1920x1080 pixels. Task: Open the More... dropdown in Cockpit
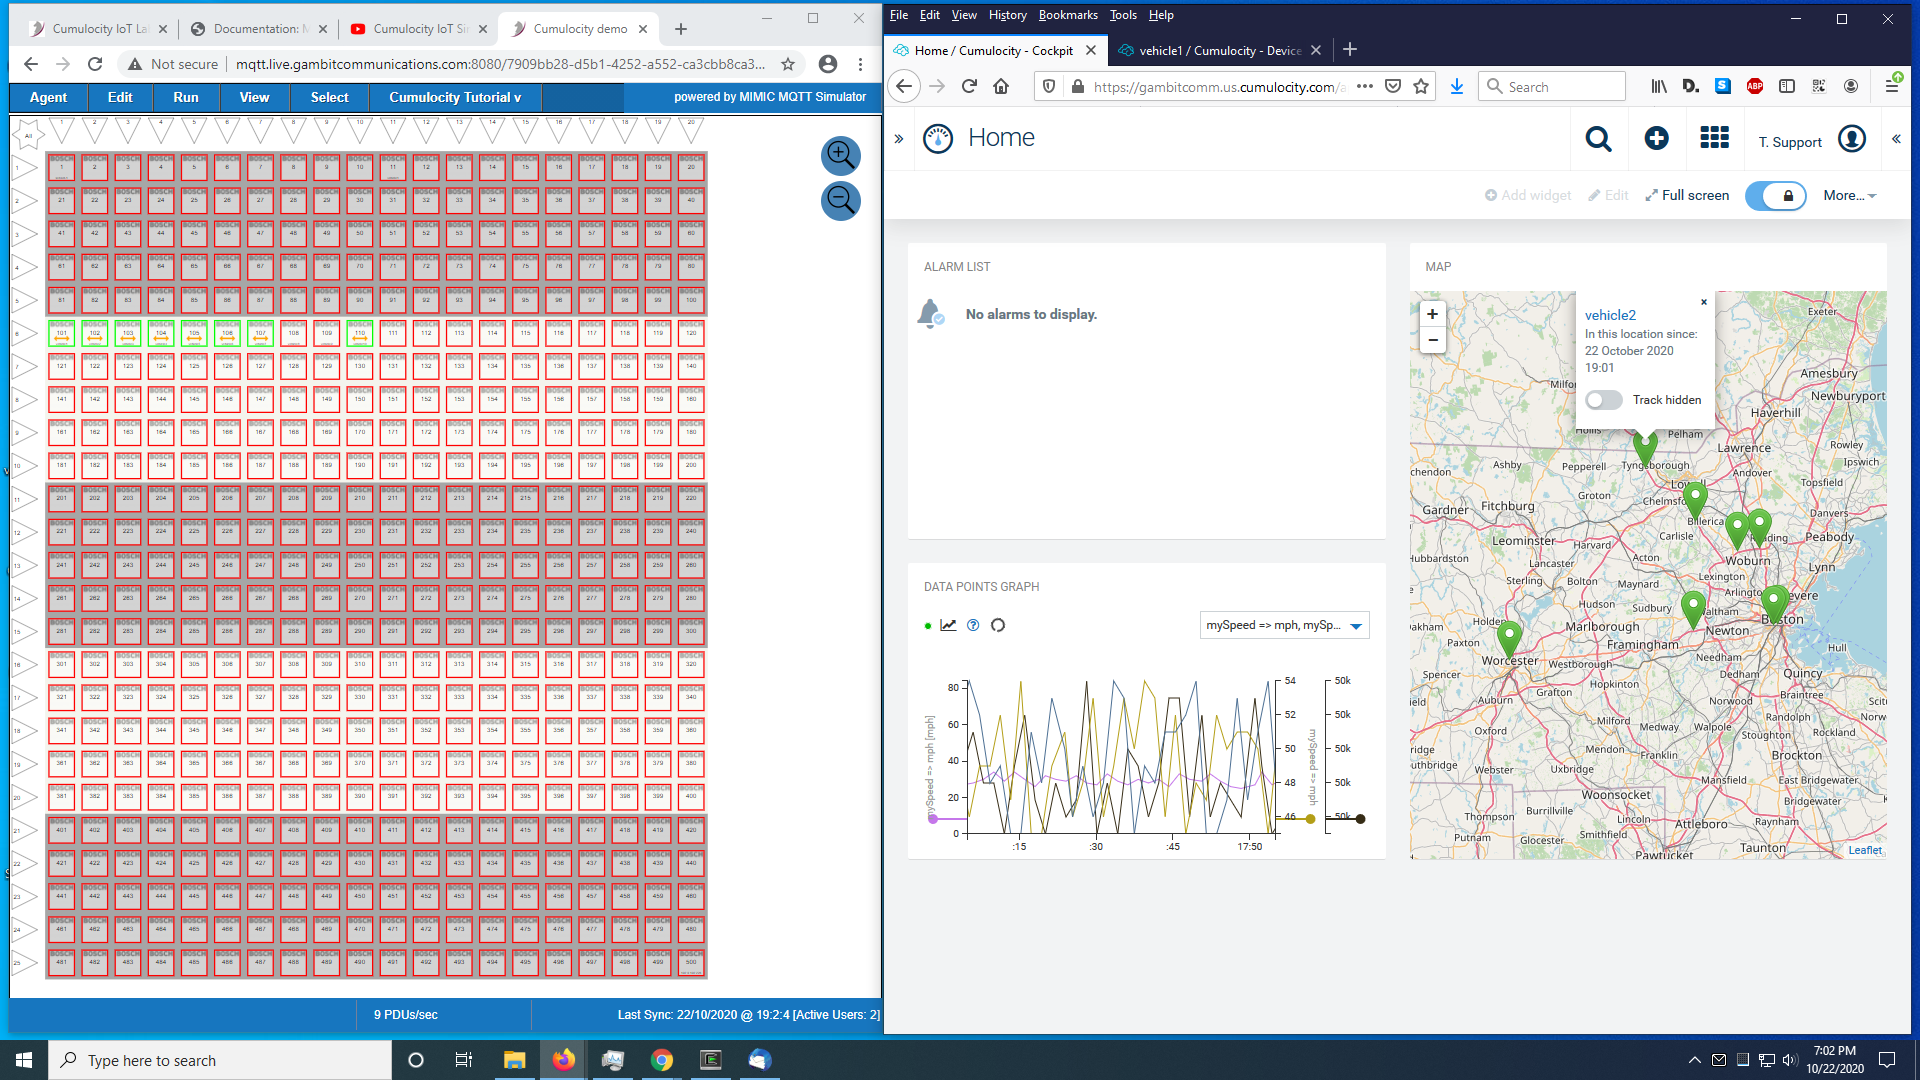coord(1849,196)
